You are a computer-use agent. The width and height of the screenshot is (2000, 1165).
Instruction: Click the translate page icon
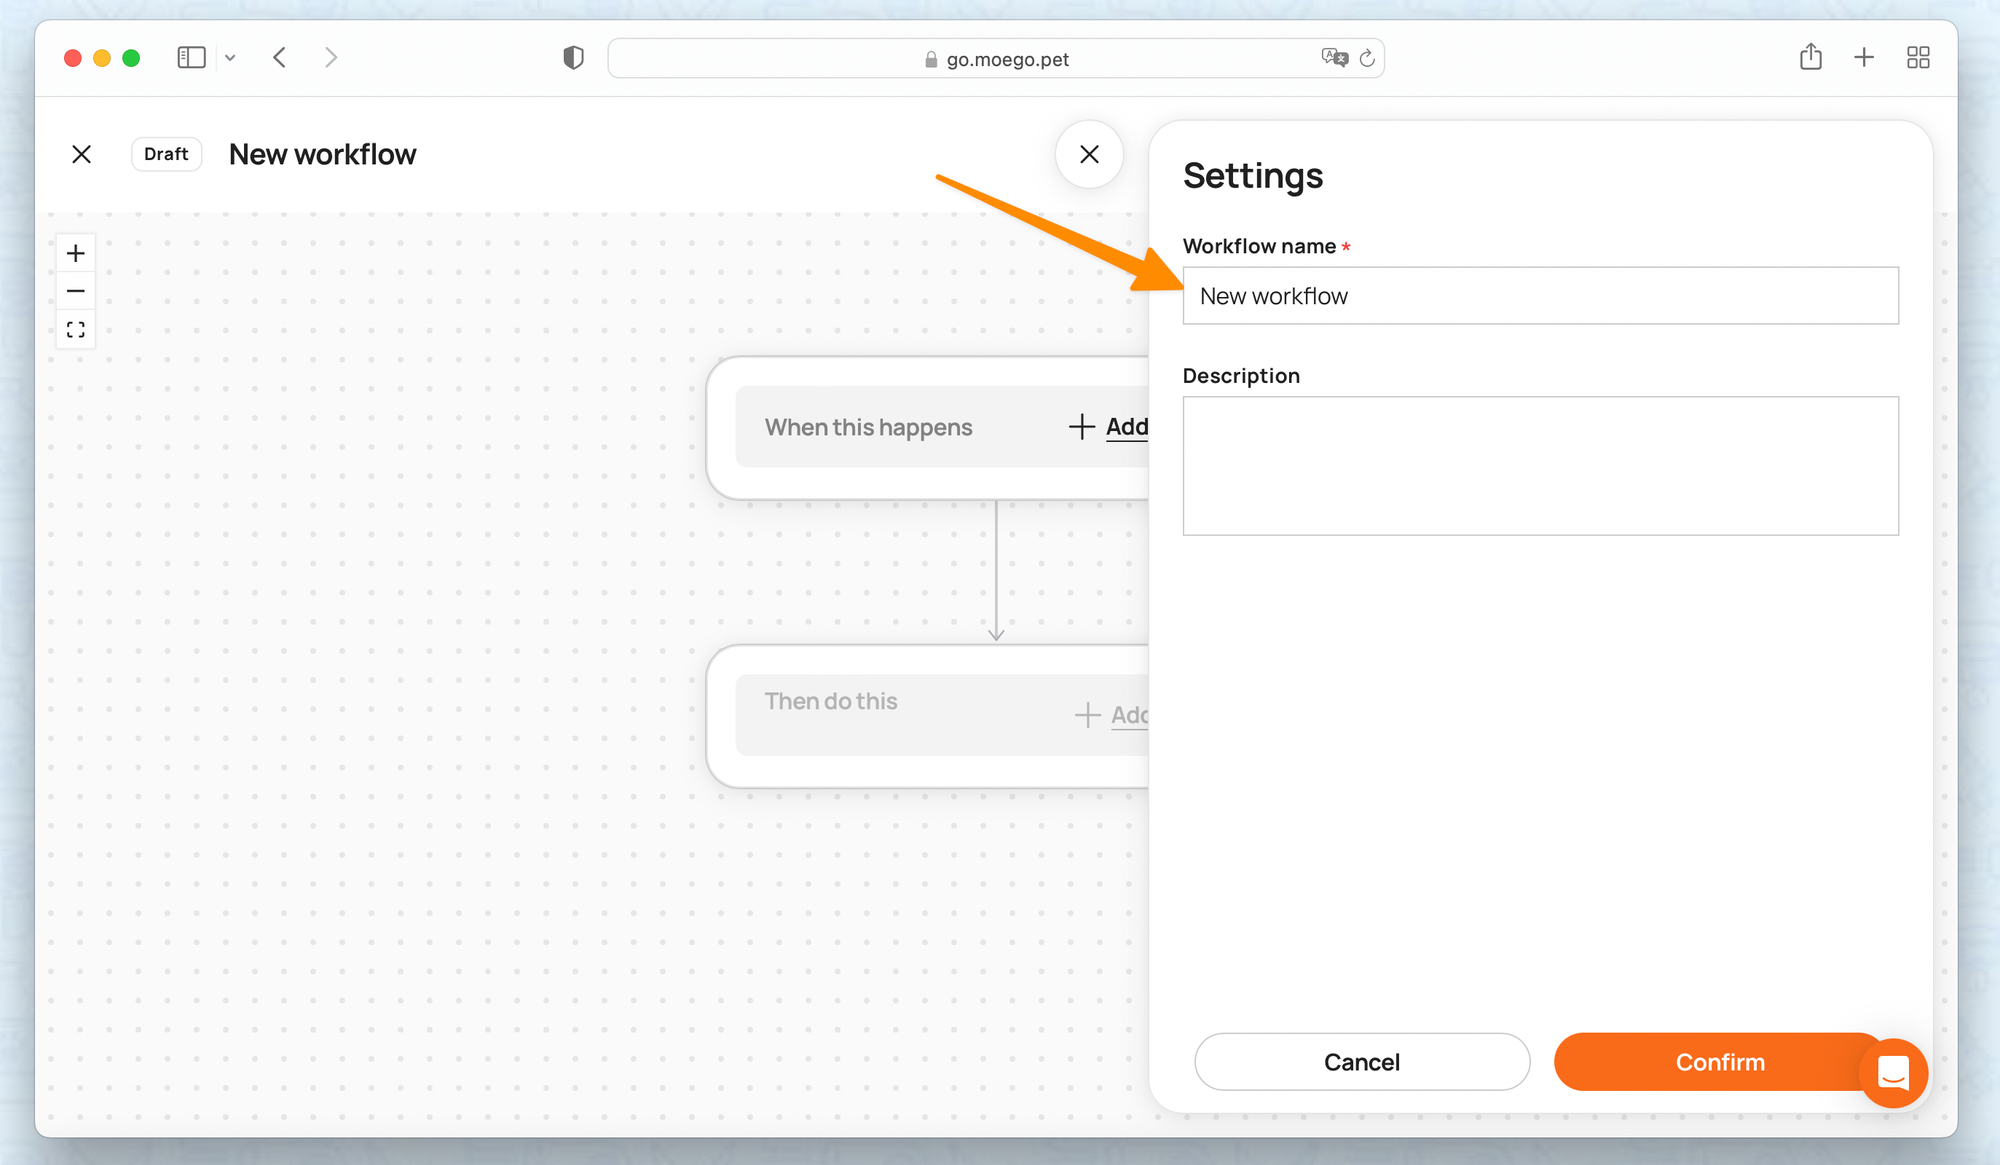pos(1334,57)
